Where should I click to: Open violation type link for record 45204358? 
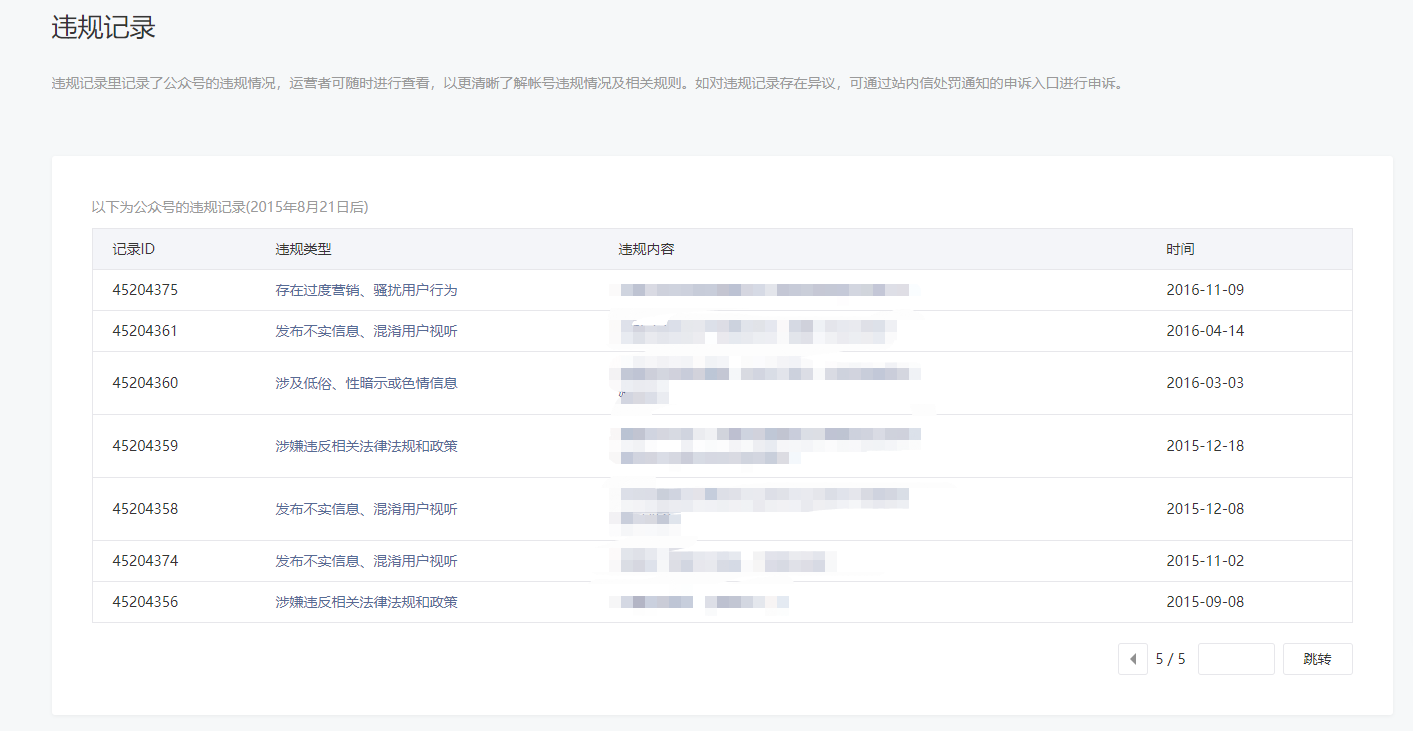click(366, 509)
